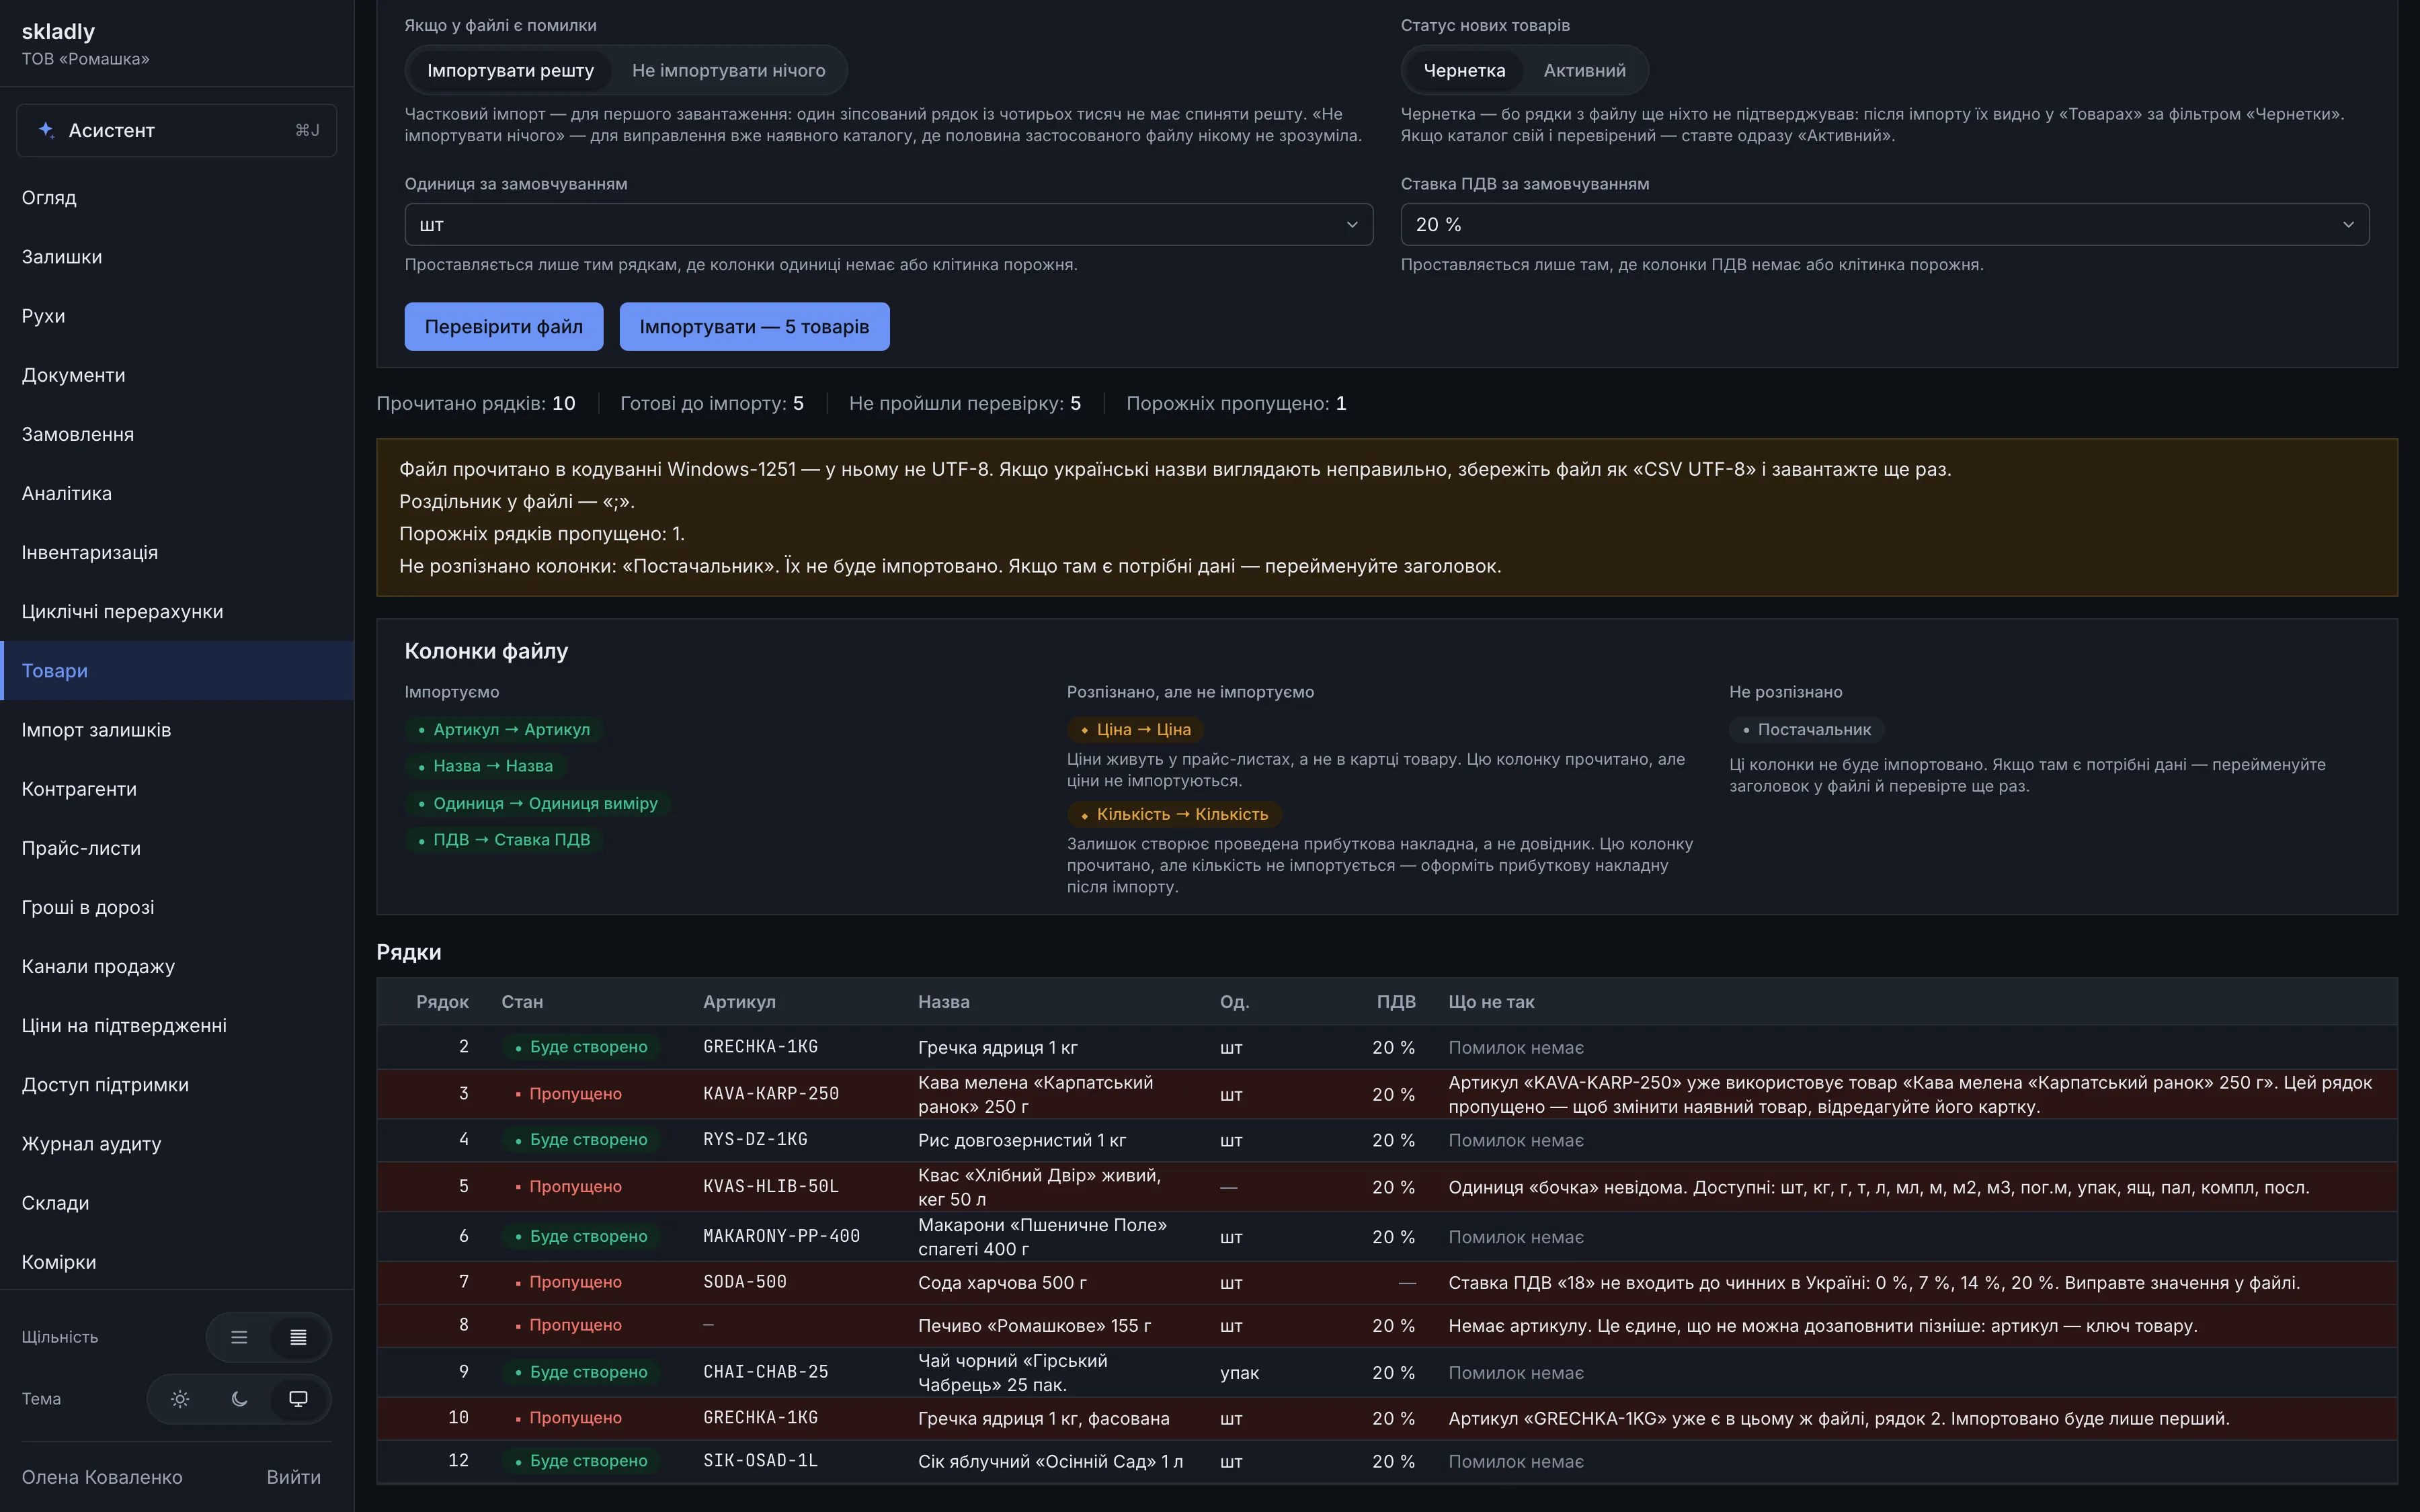The width and height of the screenshot is (2420, 1512).
Task: Open default unit dropdown «шт»
Action: click(888, 225)
